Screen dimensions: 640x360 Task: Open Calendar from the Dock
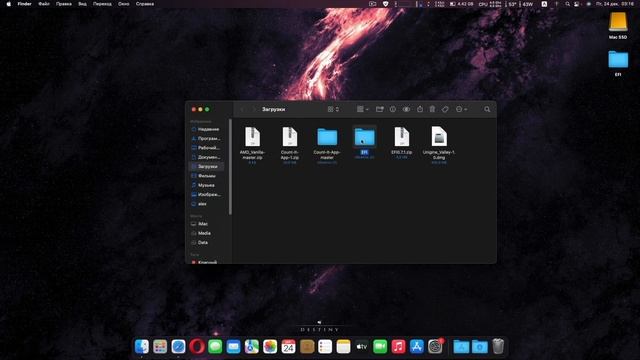(288, 347)
